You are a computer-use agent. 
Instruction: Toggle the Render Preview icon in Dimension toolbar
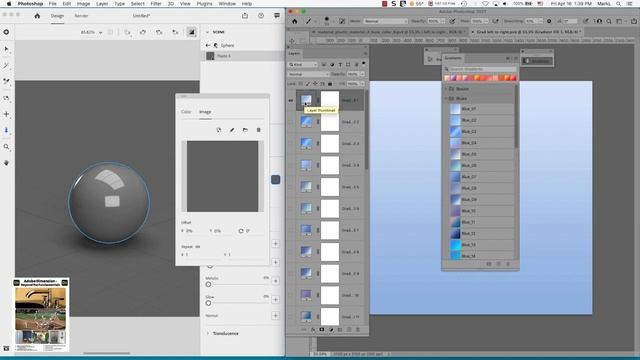(x=191, y=32)
